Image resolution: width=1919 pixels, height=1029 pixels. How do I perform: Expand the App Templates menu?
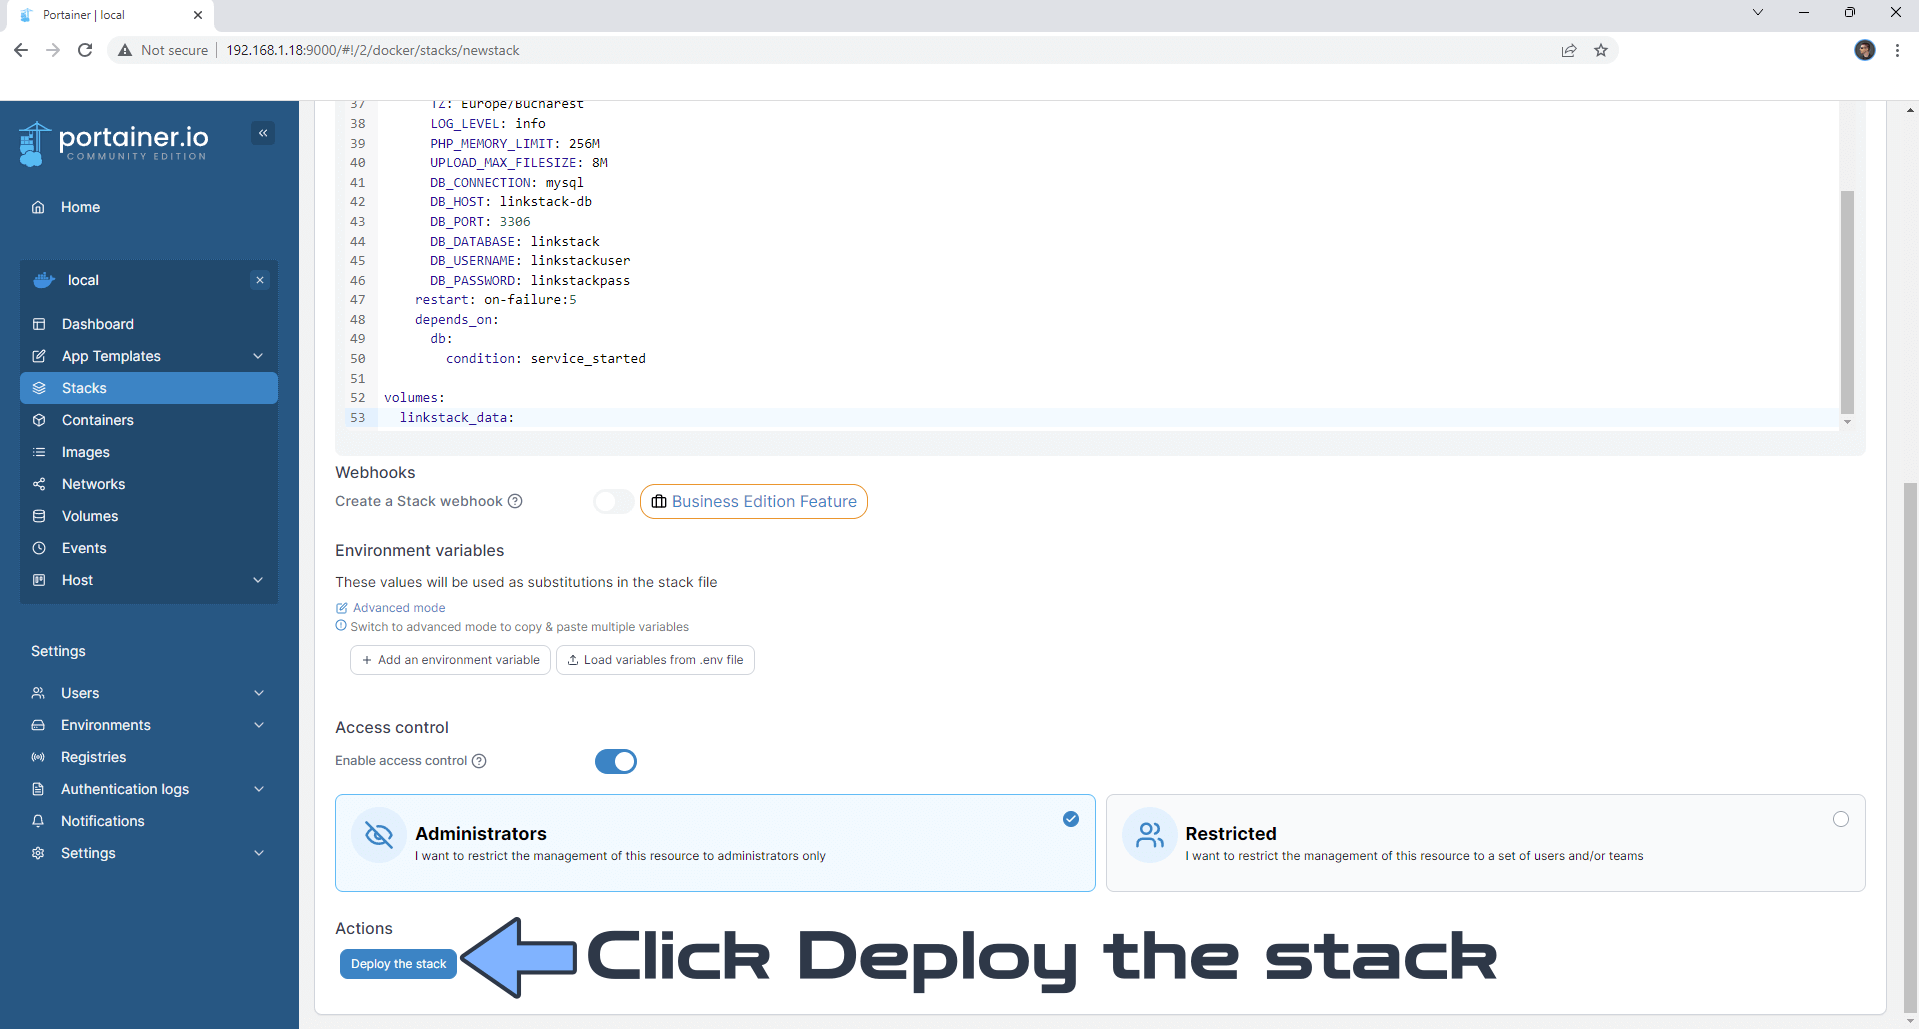(110, 356)
